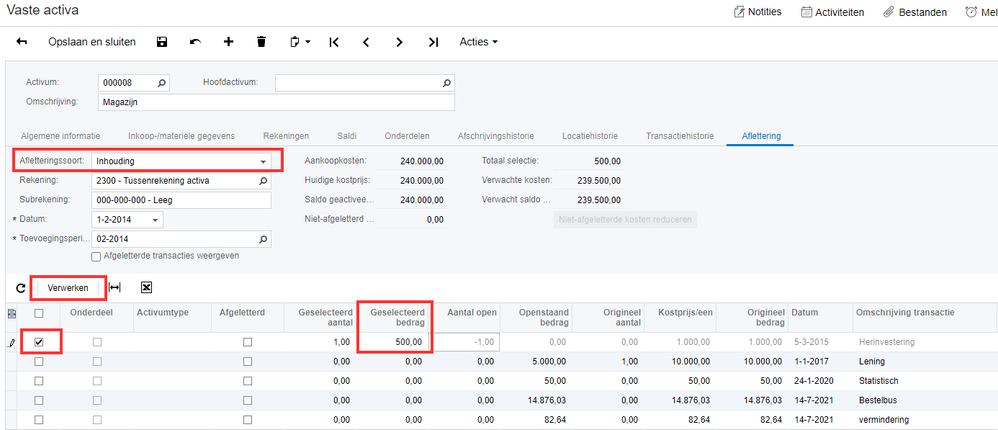Tick the selection checkbox for Lening row
Image resolution: width=998 pixels, height=430 pixels.
coord(39,361)
